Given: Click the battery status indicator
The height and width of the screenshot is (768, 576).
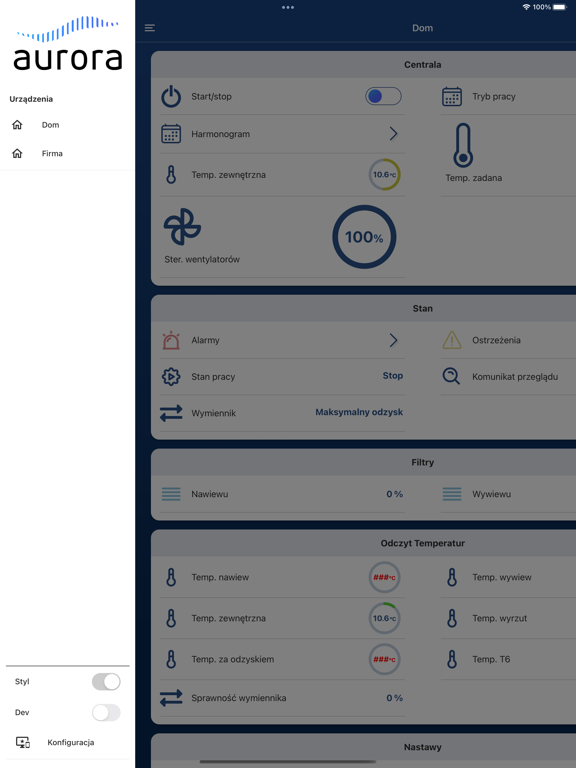Looking at the screenshot, I should tap(560, 7).
